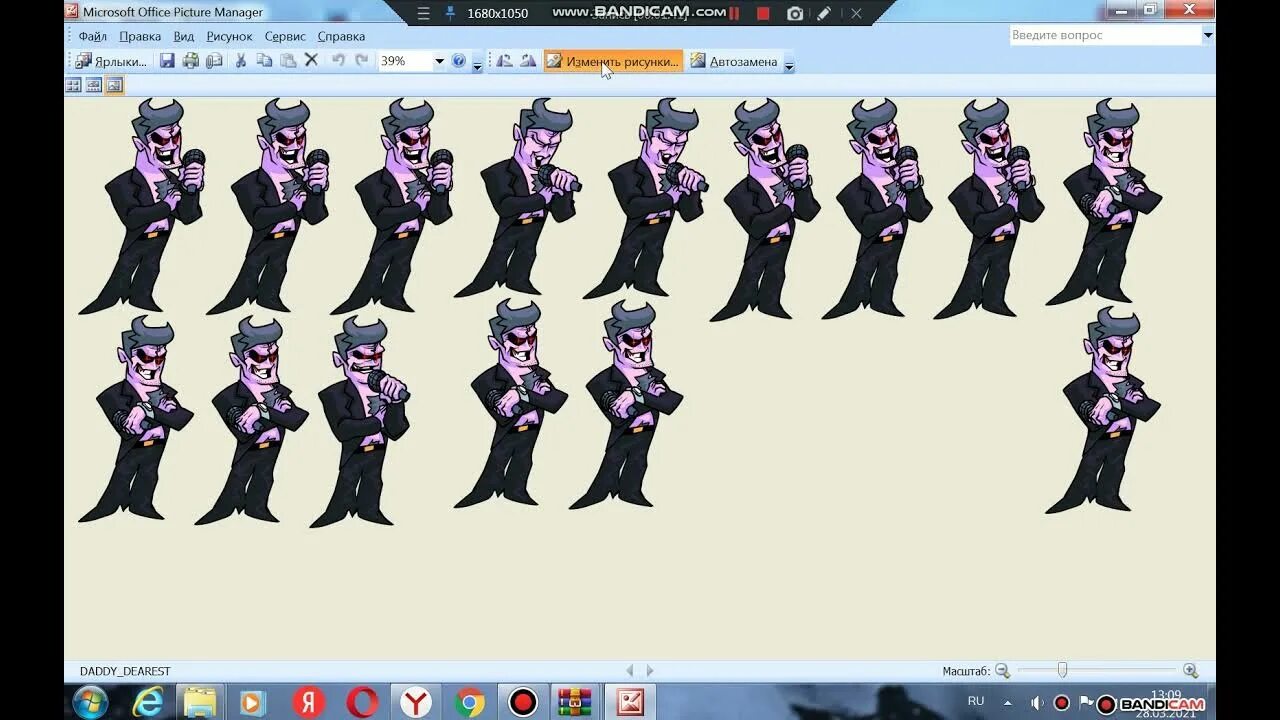This screenshot has height=720, width=1280.
Task: Click the Redo arrow icon
Action: [x=362, y=61]
